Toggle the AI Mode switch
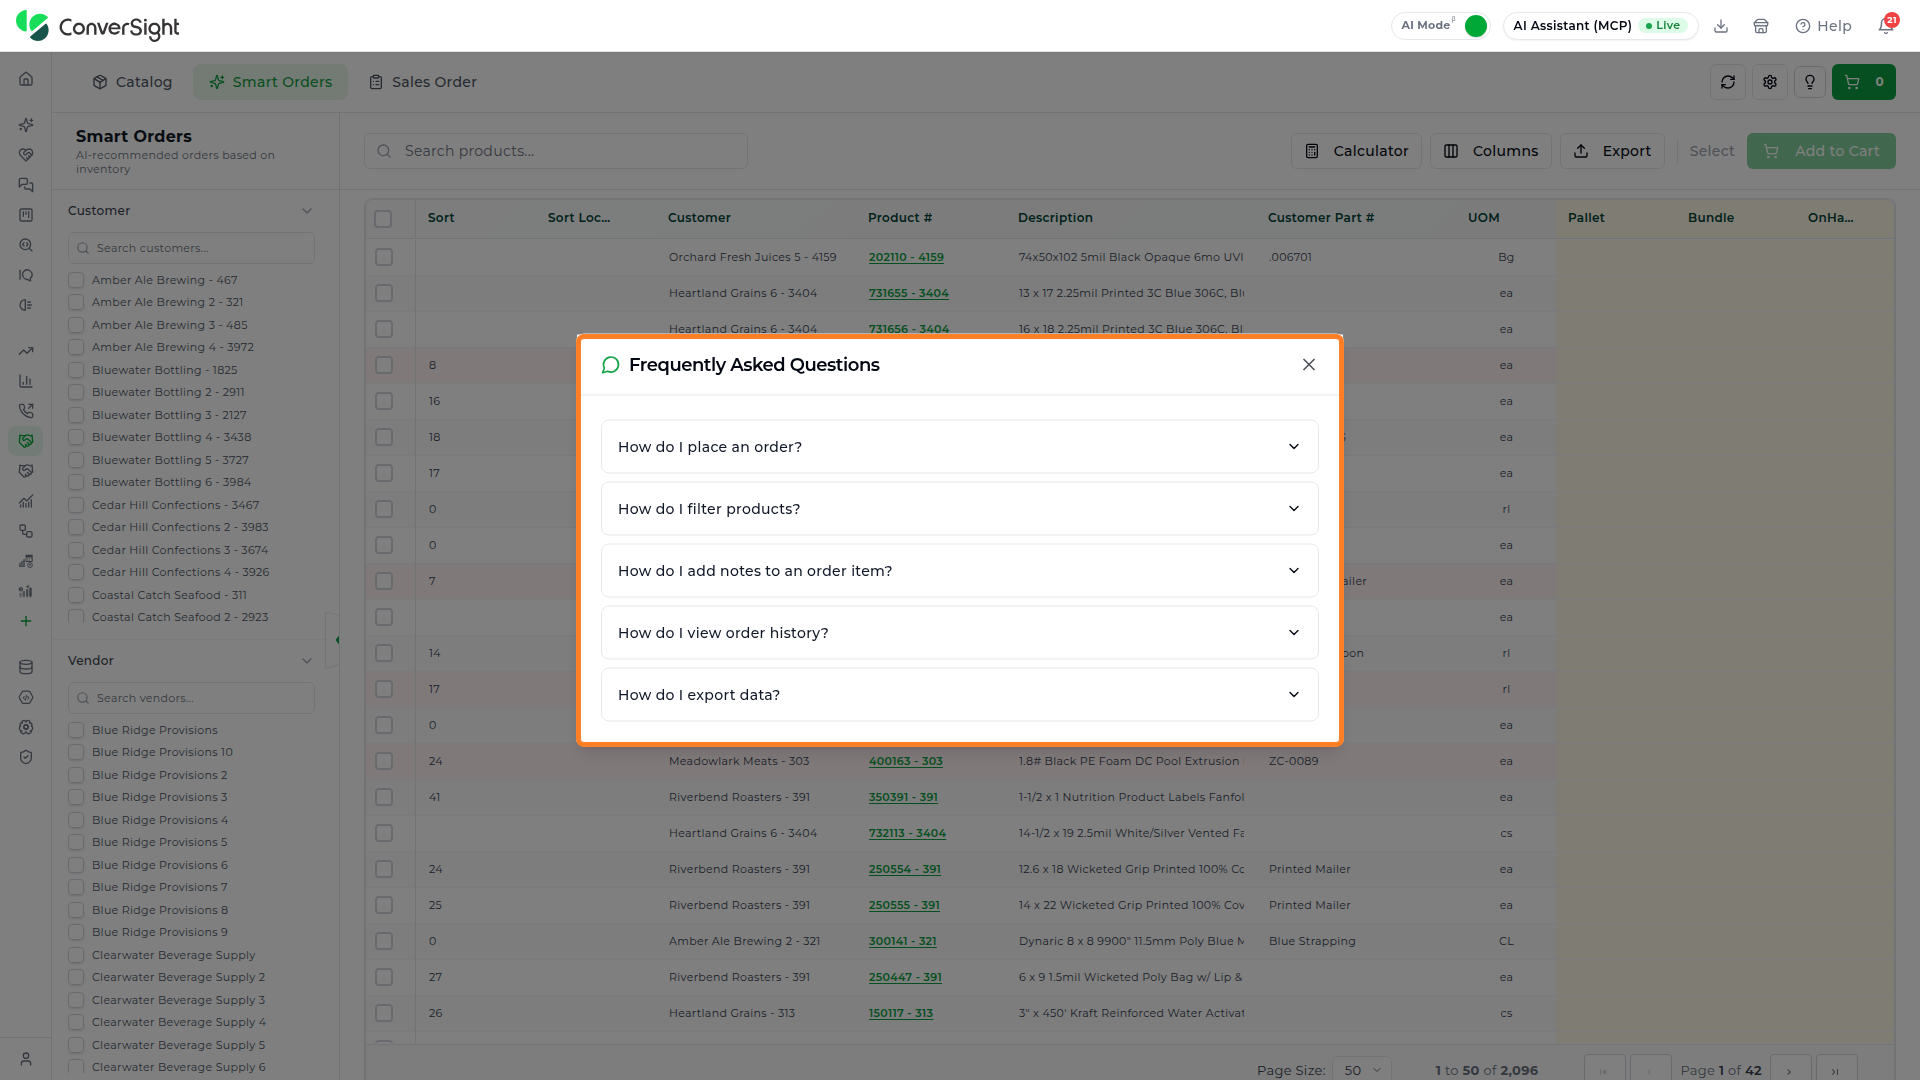The image size is (1920, 1080). (x=1475, y=26)
